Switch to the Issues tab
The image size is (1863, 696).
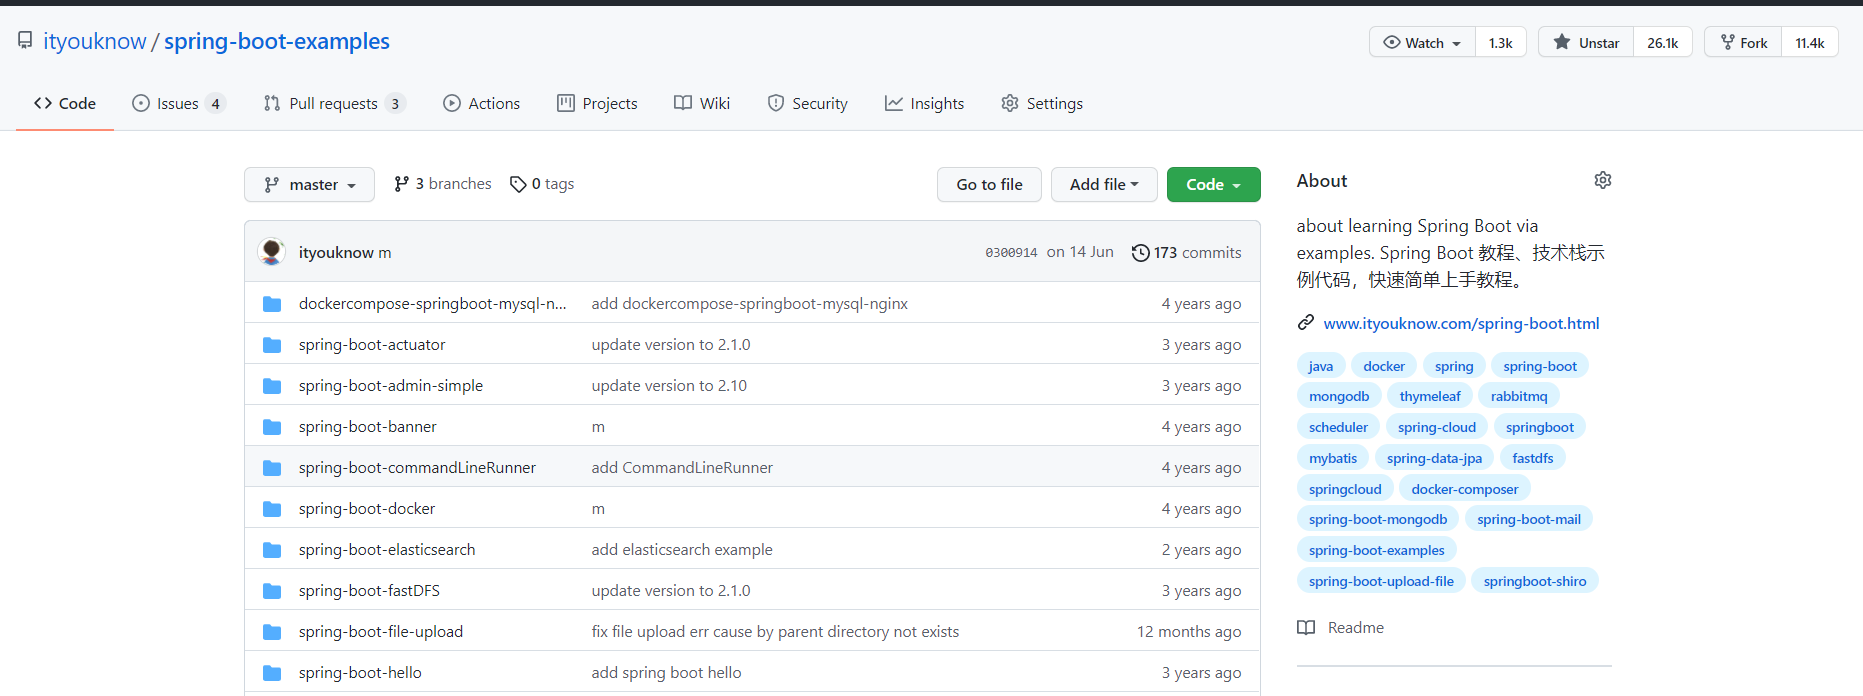click(178, 104)
